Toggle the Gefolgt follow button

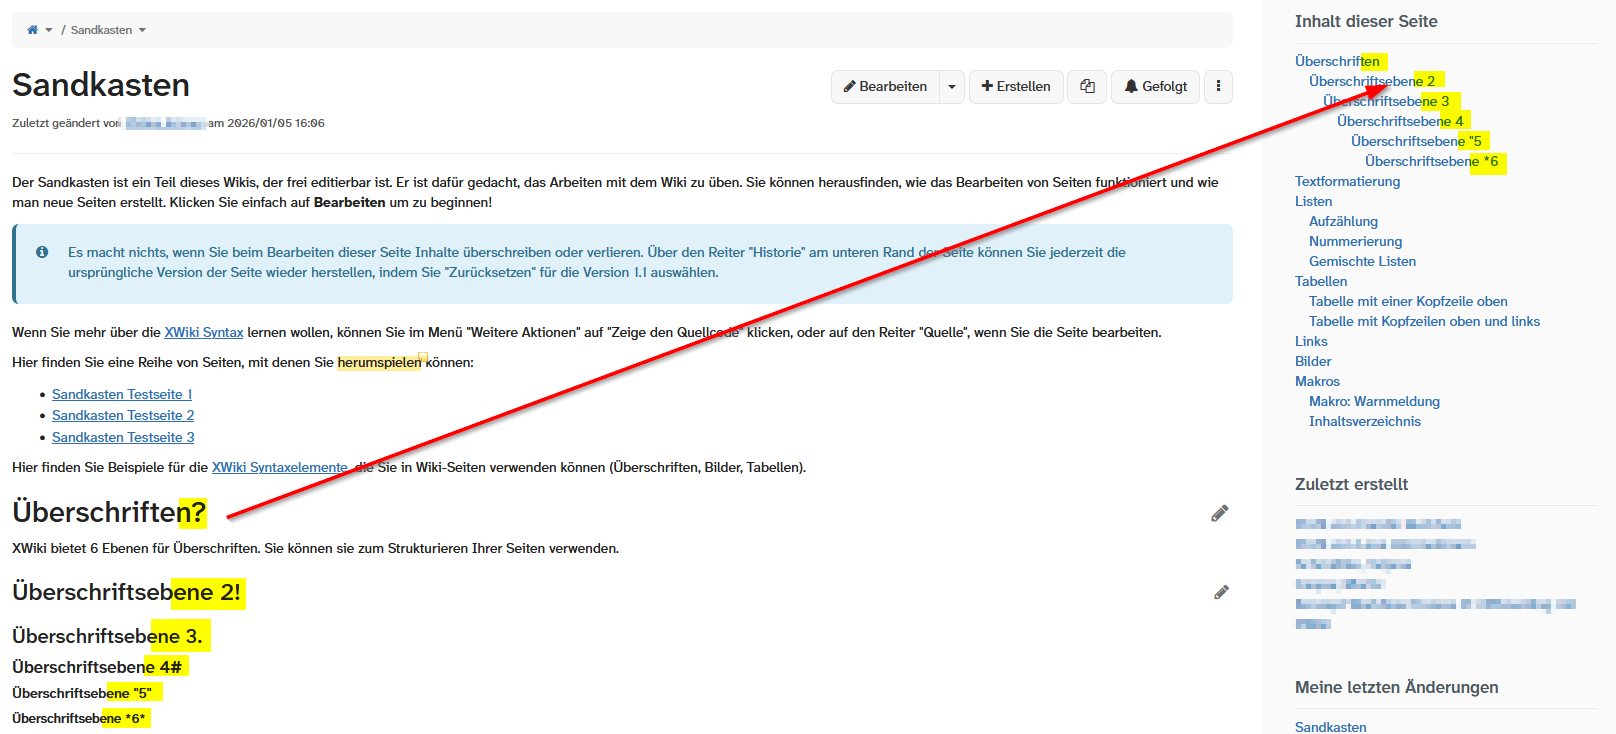coord(1156,87)
